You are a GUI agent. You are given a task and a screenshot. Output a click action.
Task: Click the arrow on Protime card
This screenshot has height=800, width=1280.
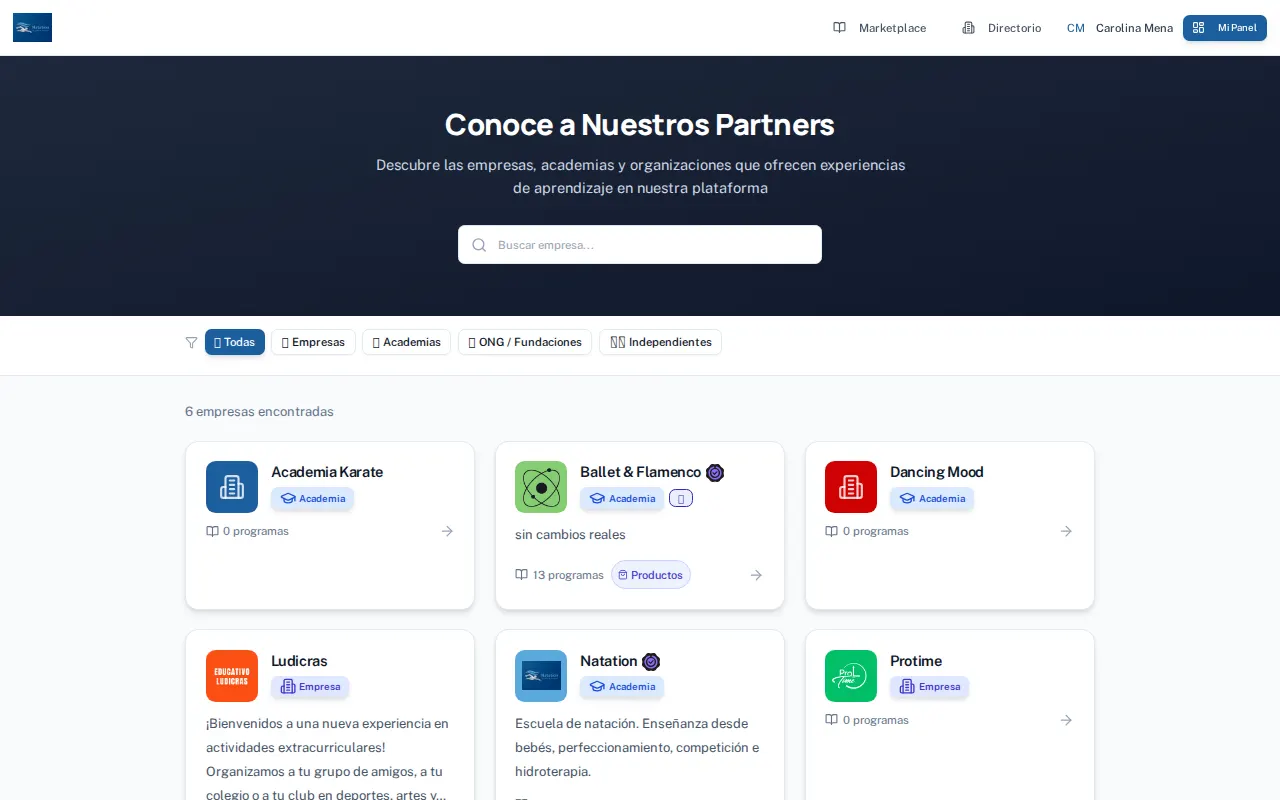1066,720
